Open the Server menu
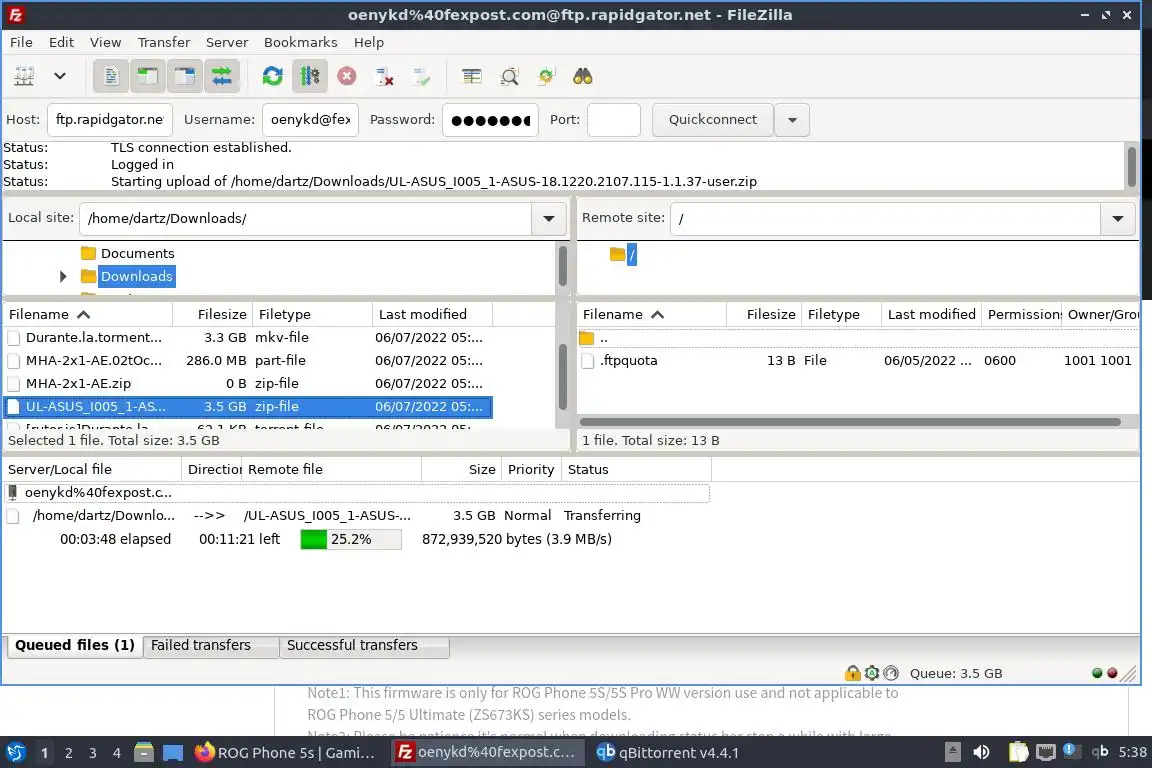The width and height of the screenshot is (1152, 768). click(x=226, y=42)
